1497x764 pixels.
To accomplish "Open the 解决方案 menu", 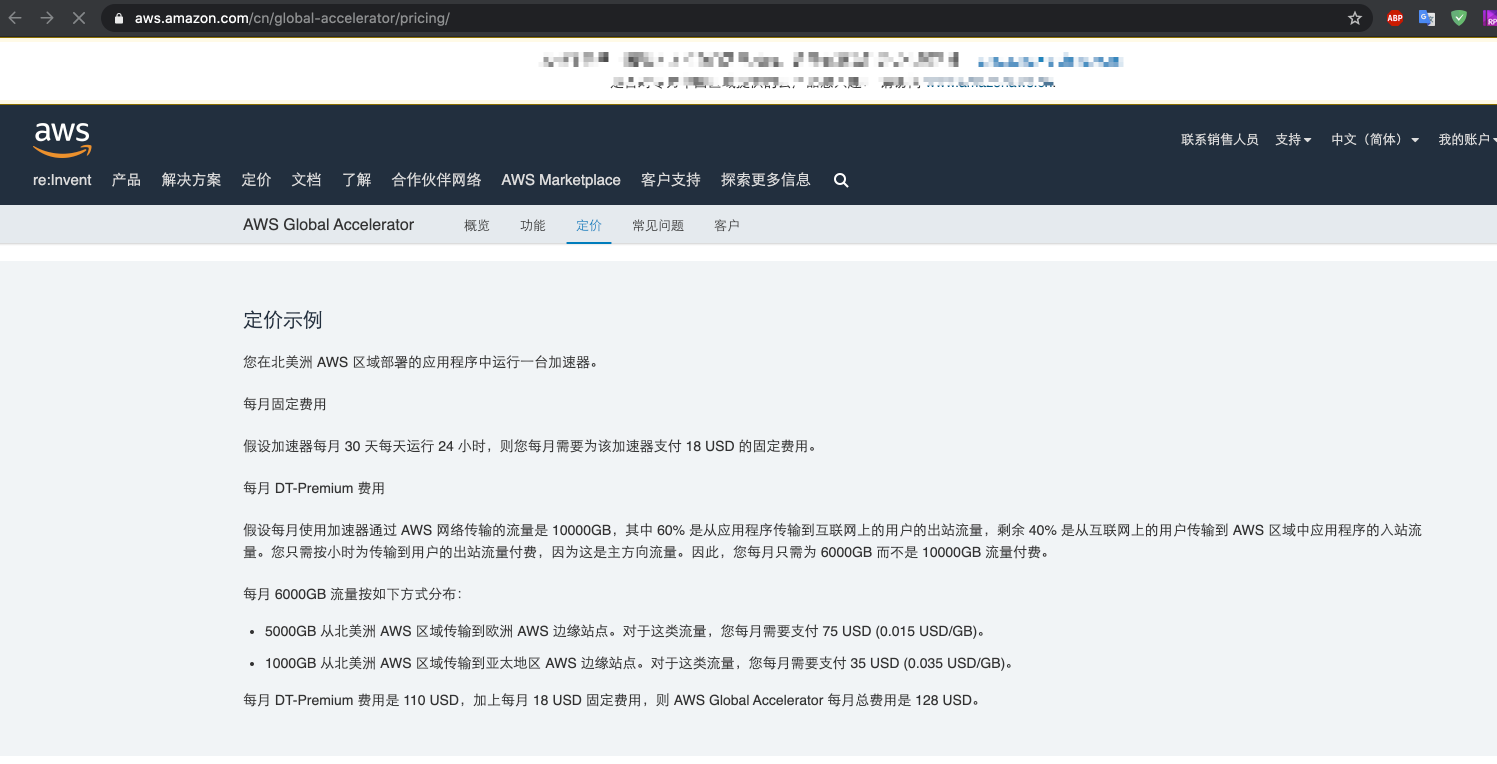I will pos(191,180).
